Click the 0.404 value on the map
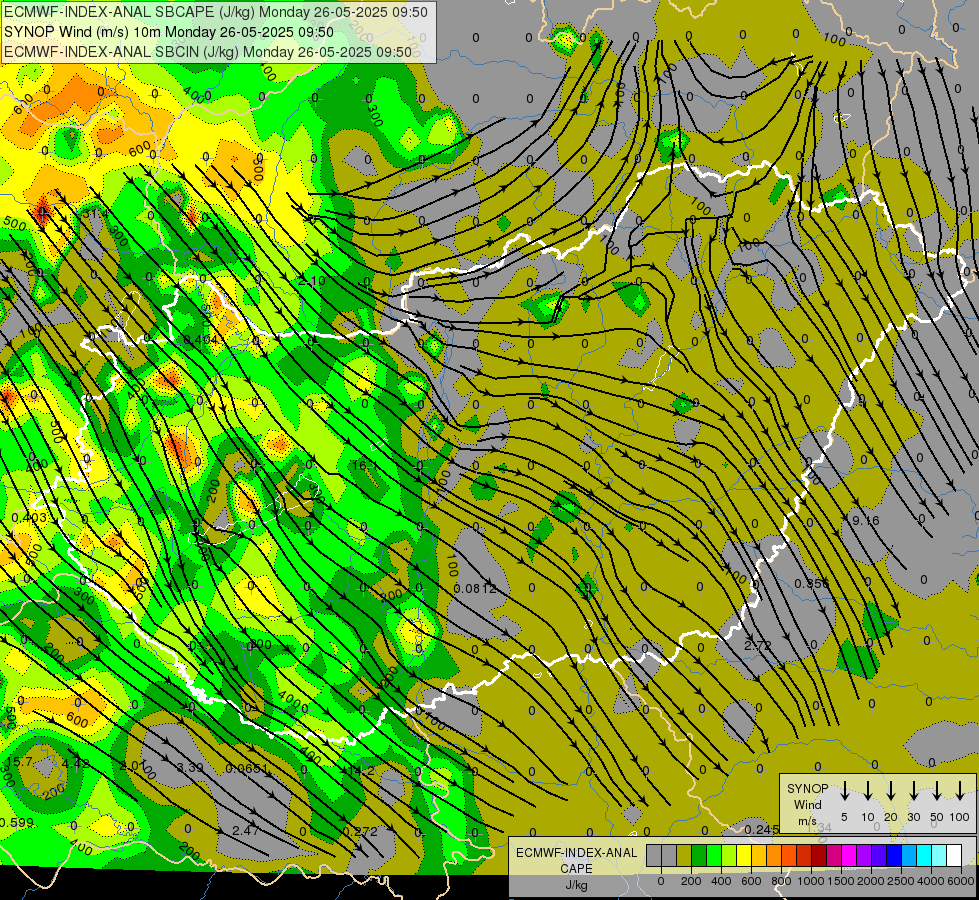979x900 pixels. [200, 340]
